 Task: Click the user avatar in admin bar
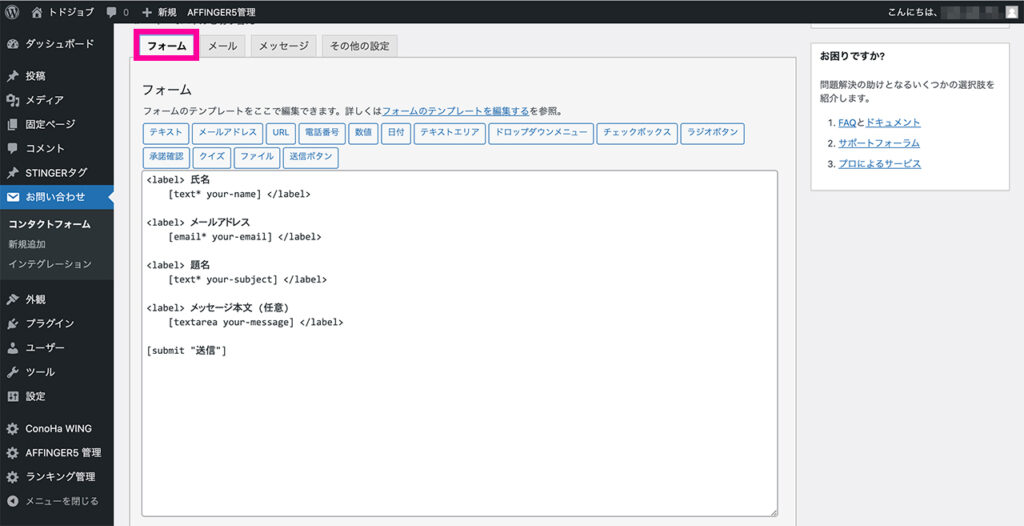1011,12
